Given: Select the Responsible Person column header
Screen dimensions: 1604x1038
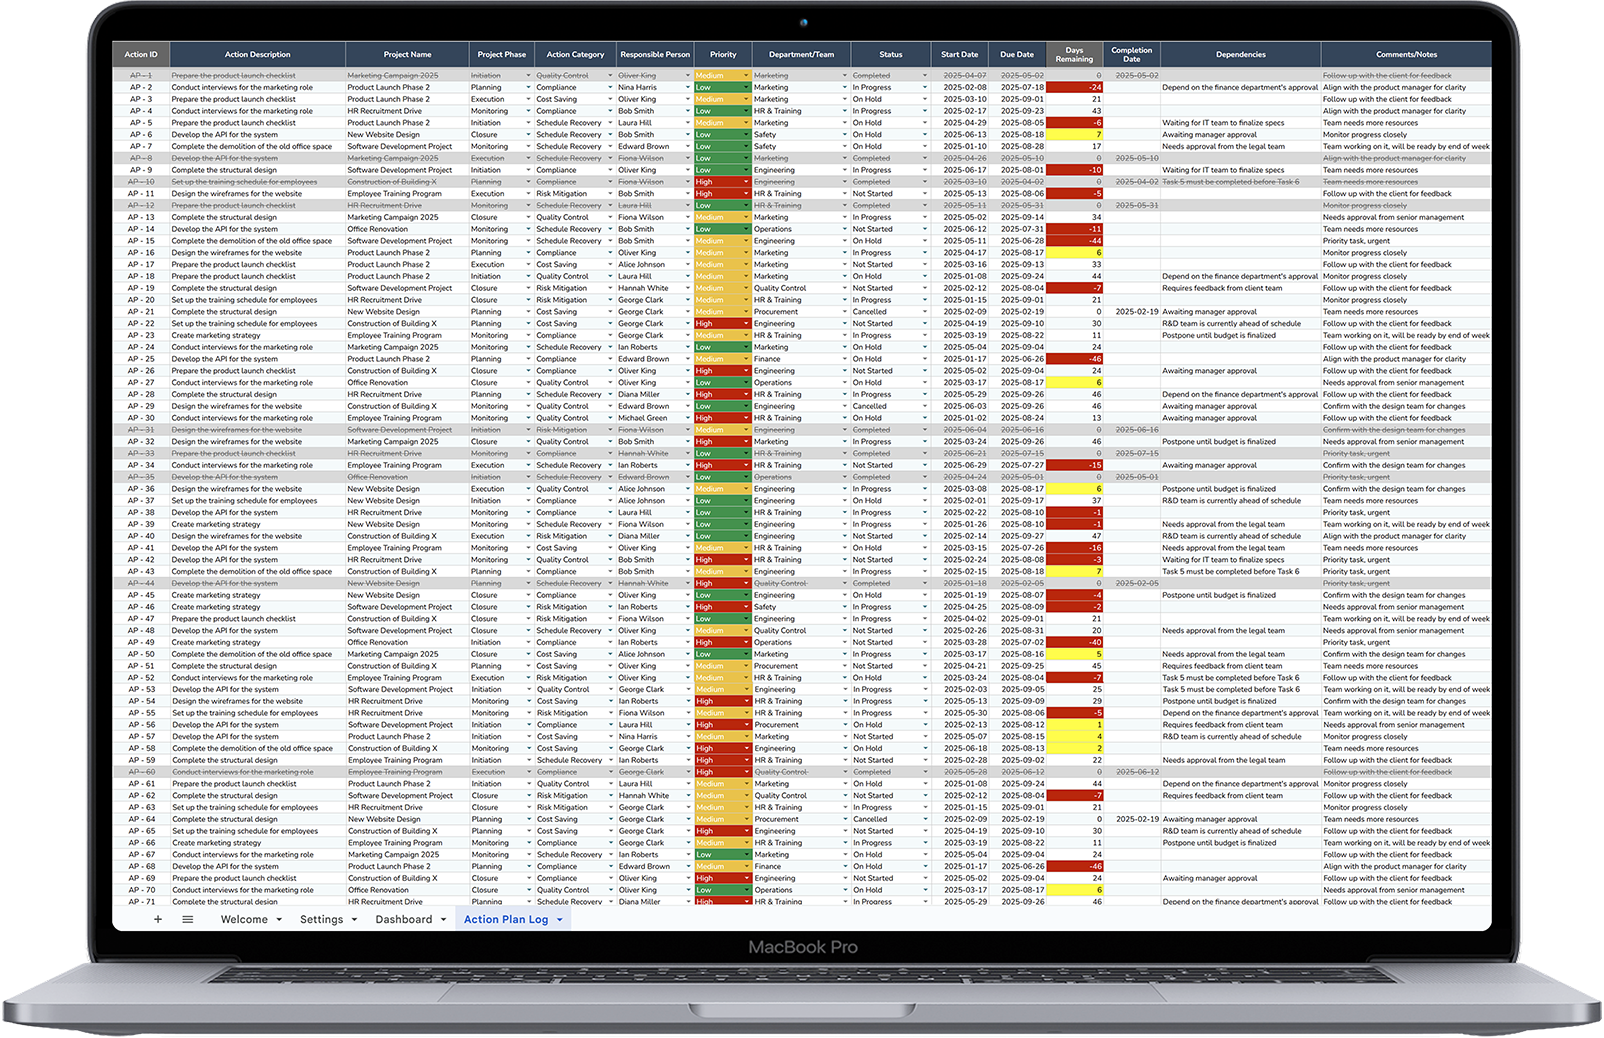Looking at the screenshot, I should tap(655, 55).
